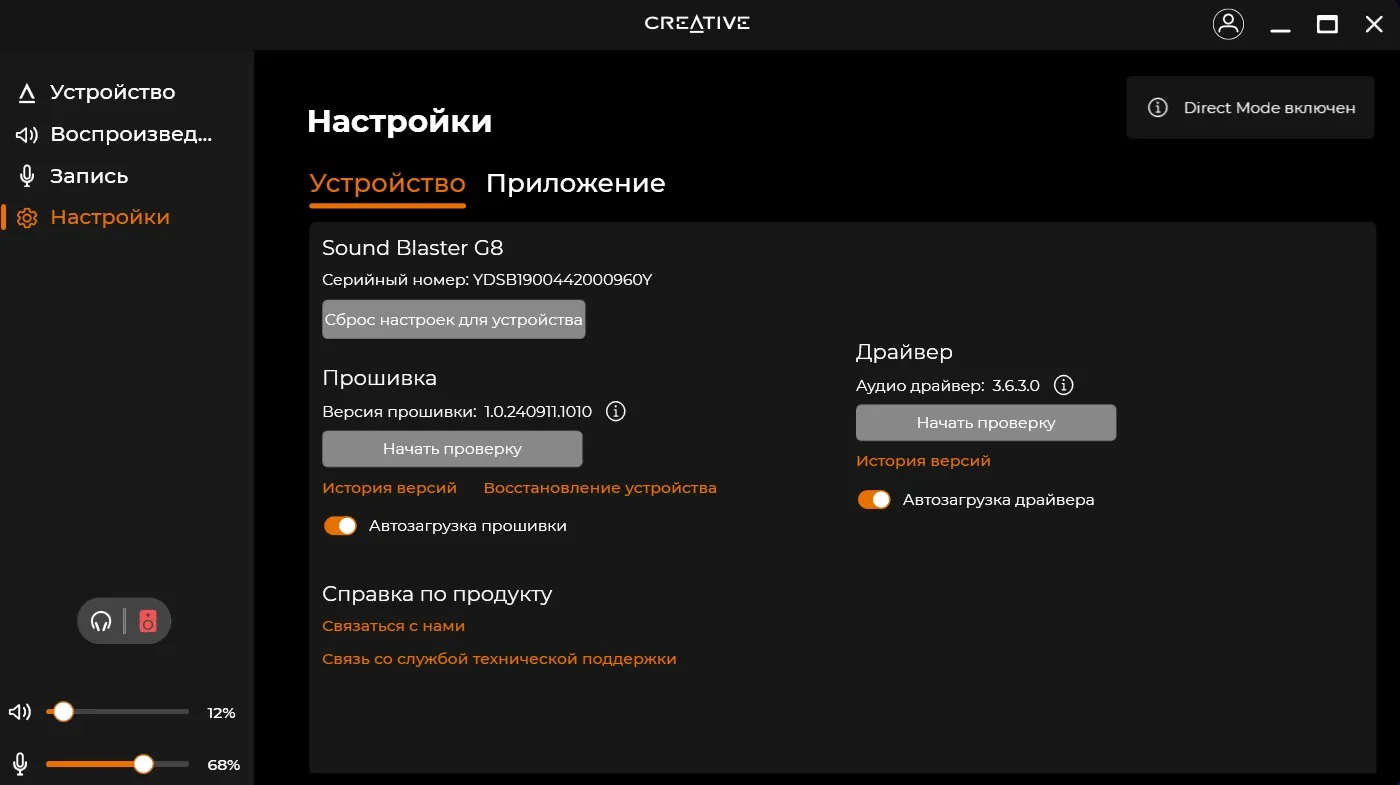Open История версий link under Драйвер
1400x785 pixels.
(923, 461)
